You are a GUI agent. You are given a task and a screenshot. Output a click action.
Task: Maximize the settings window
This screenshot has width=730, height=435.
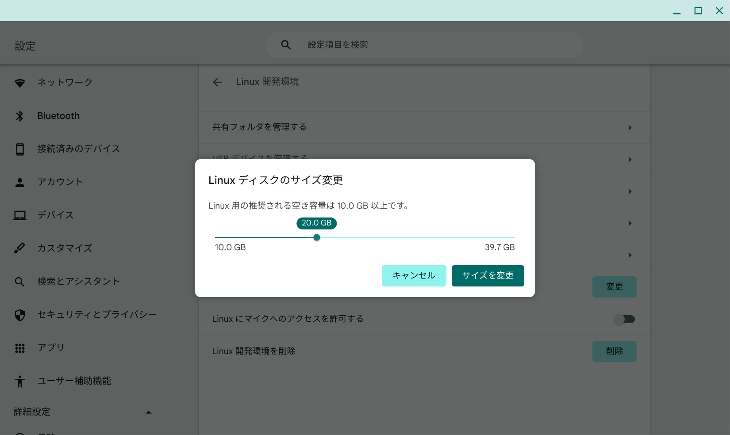(x=698, y=10)
